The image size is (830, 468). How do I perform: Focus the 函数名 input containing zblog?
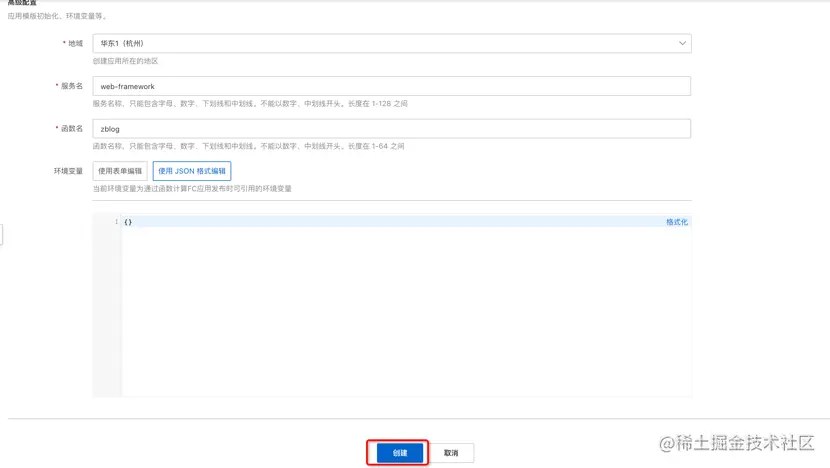392,129
